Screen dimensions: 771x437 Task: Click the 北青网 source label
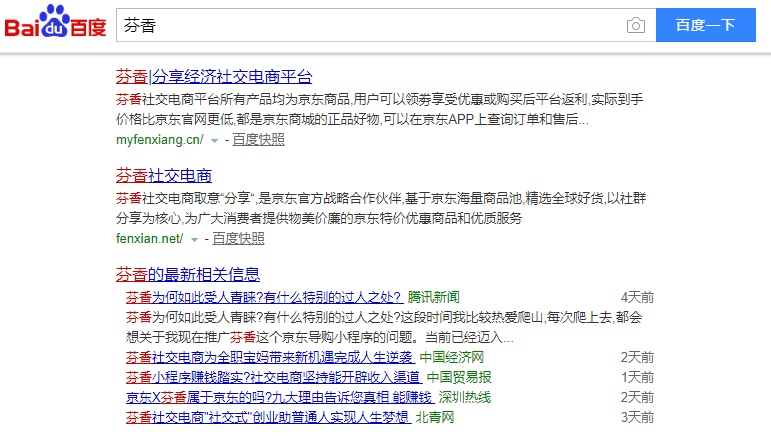click(435, 417)
